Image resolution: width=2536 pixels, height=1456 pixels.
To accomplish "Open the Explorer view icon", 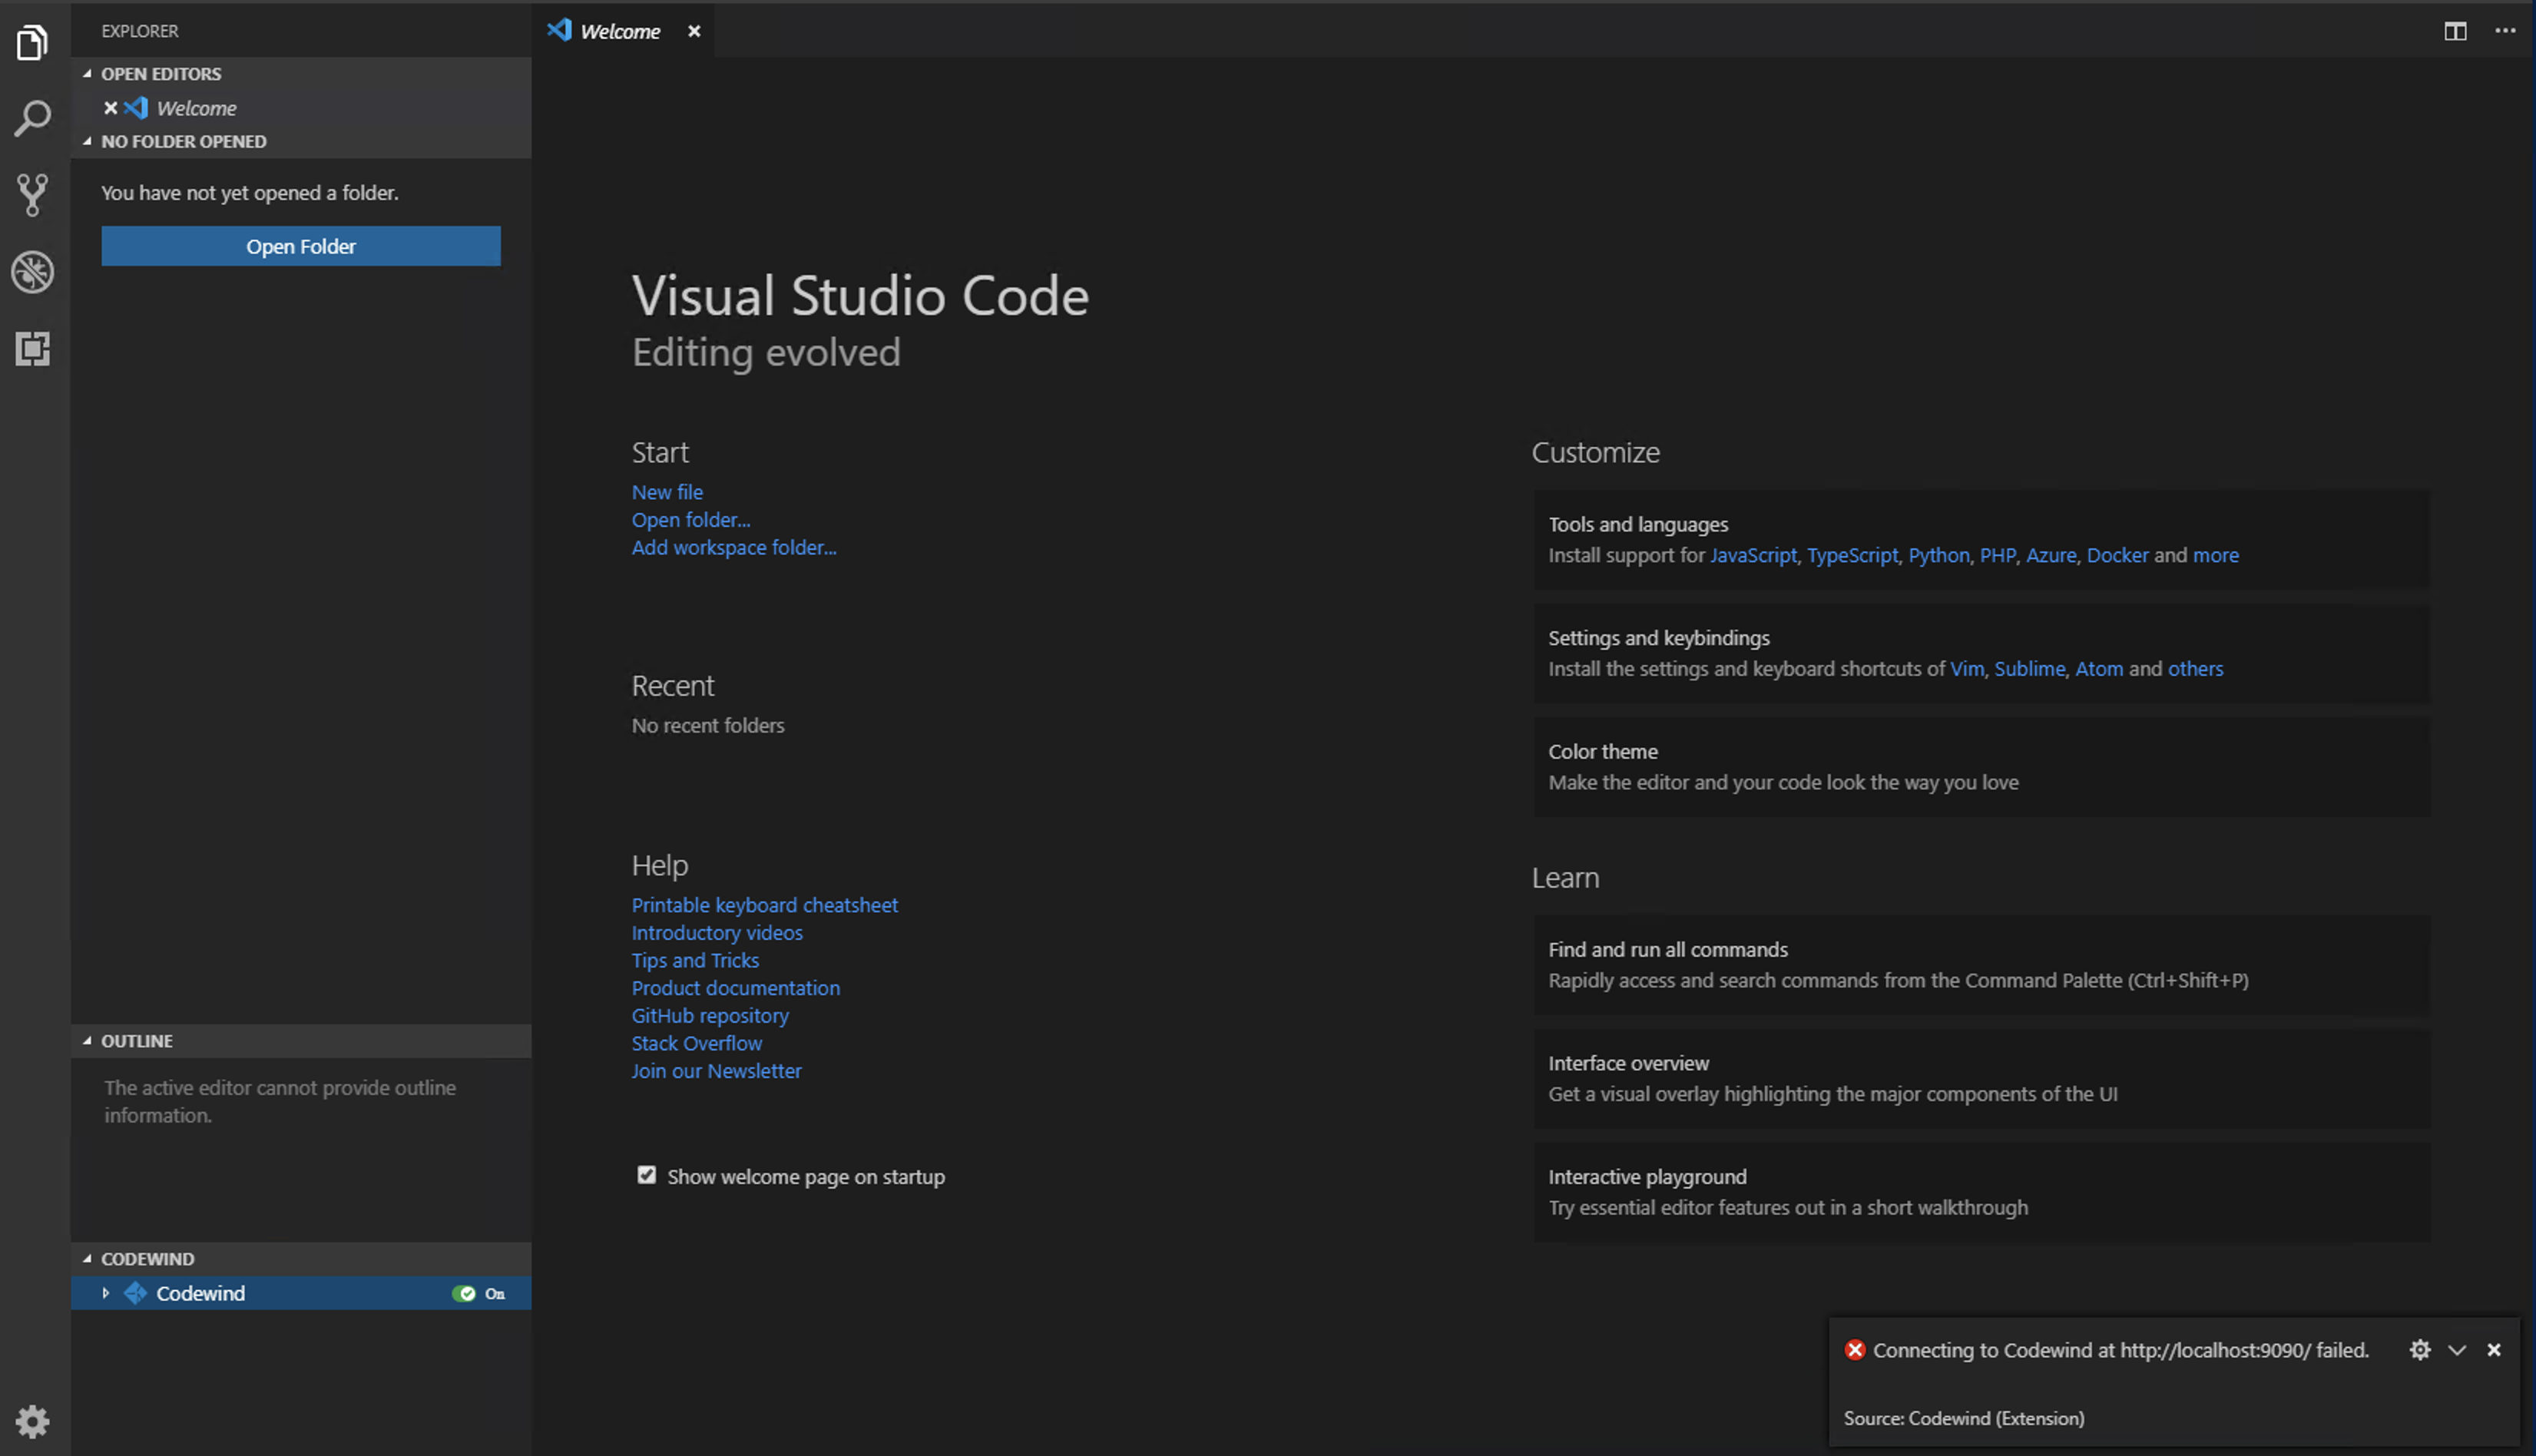I will click(x=32, y=42).
